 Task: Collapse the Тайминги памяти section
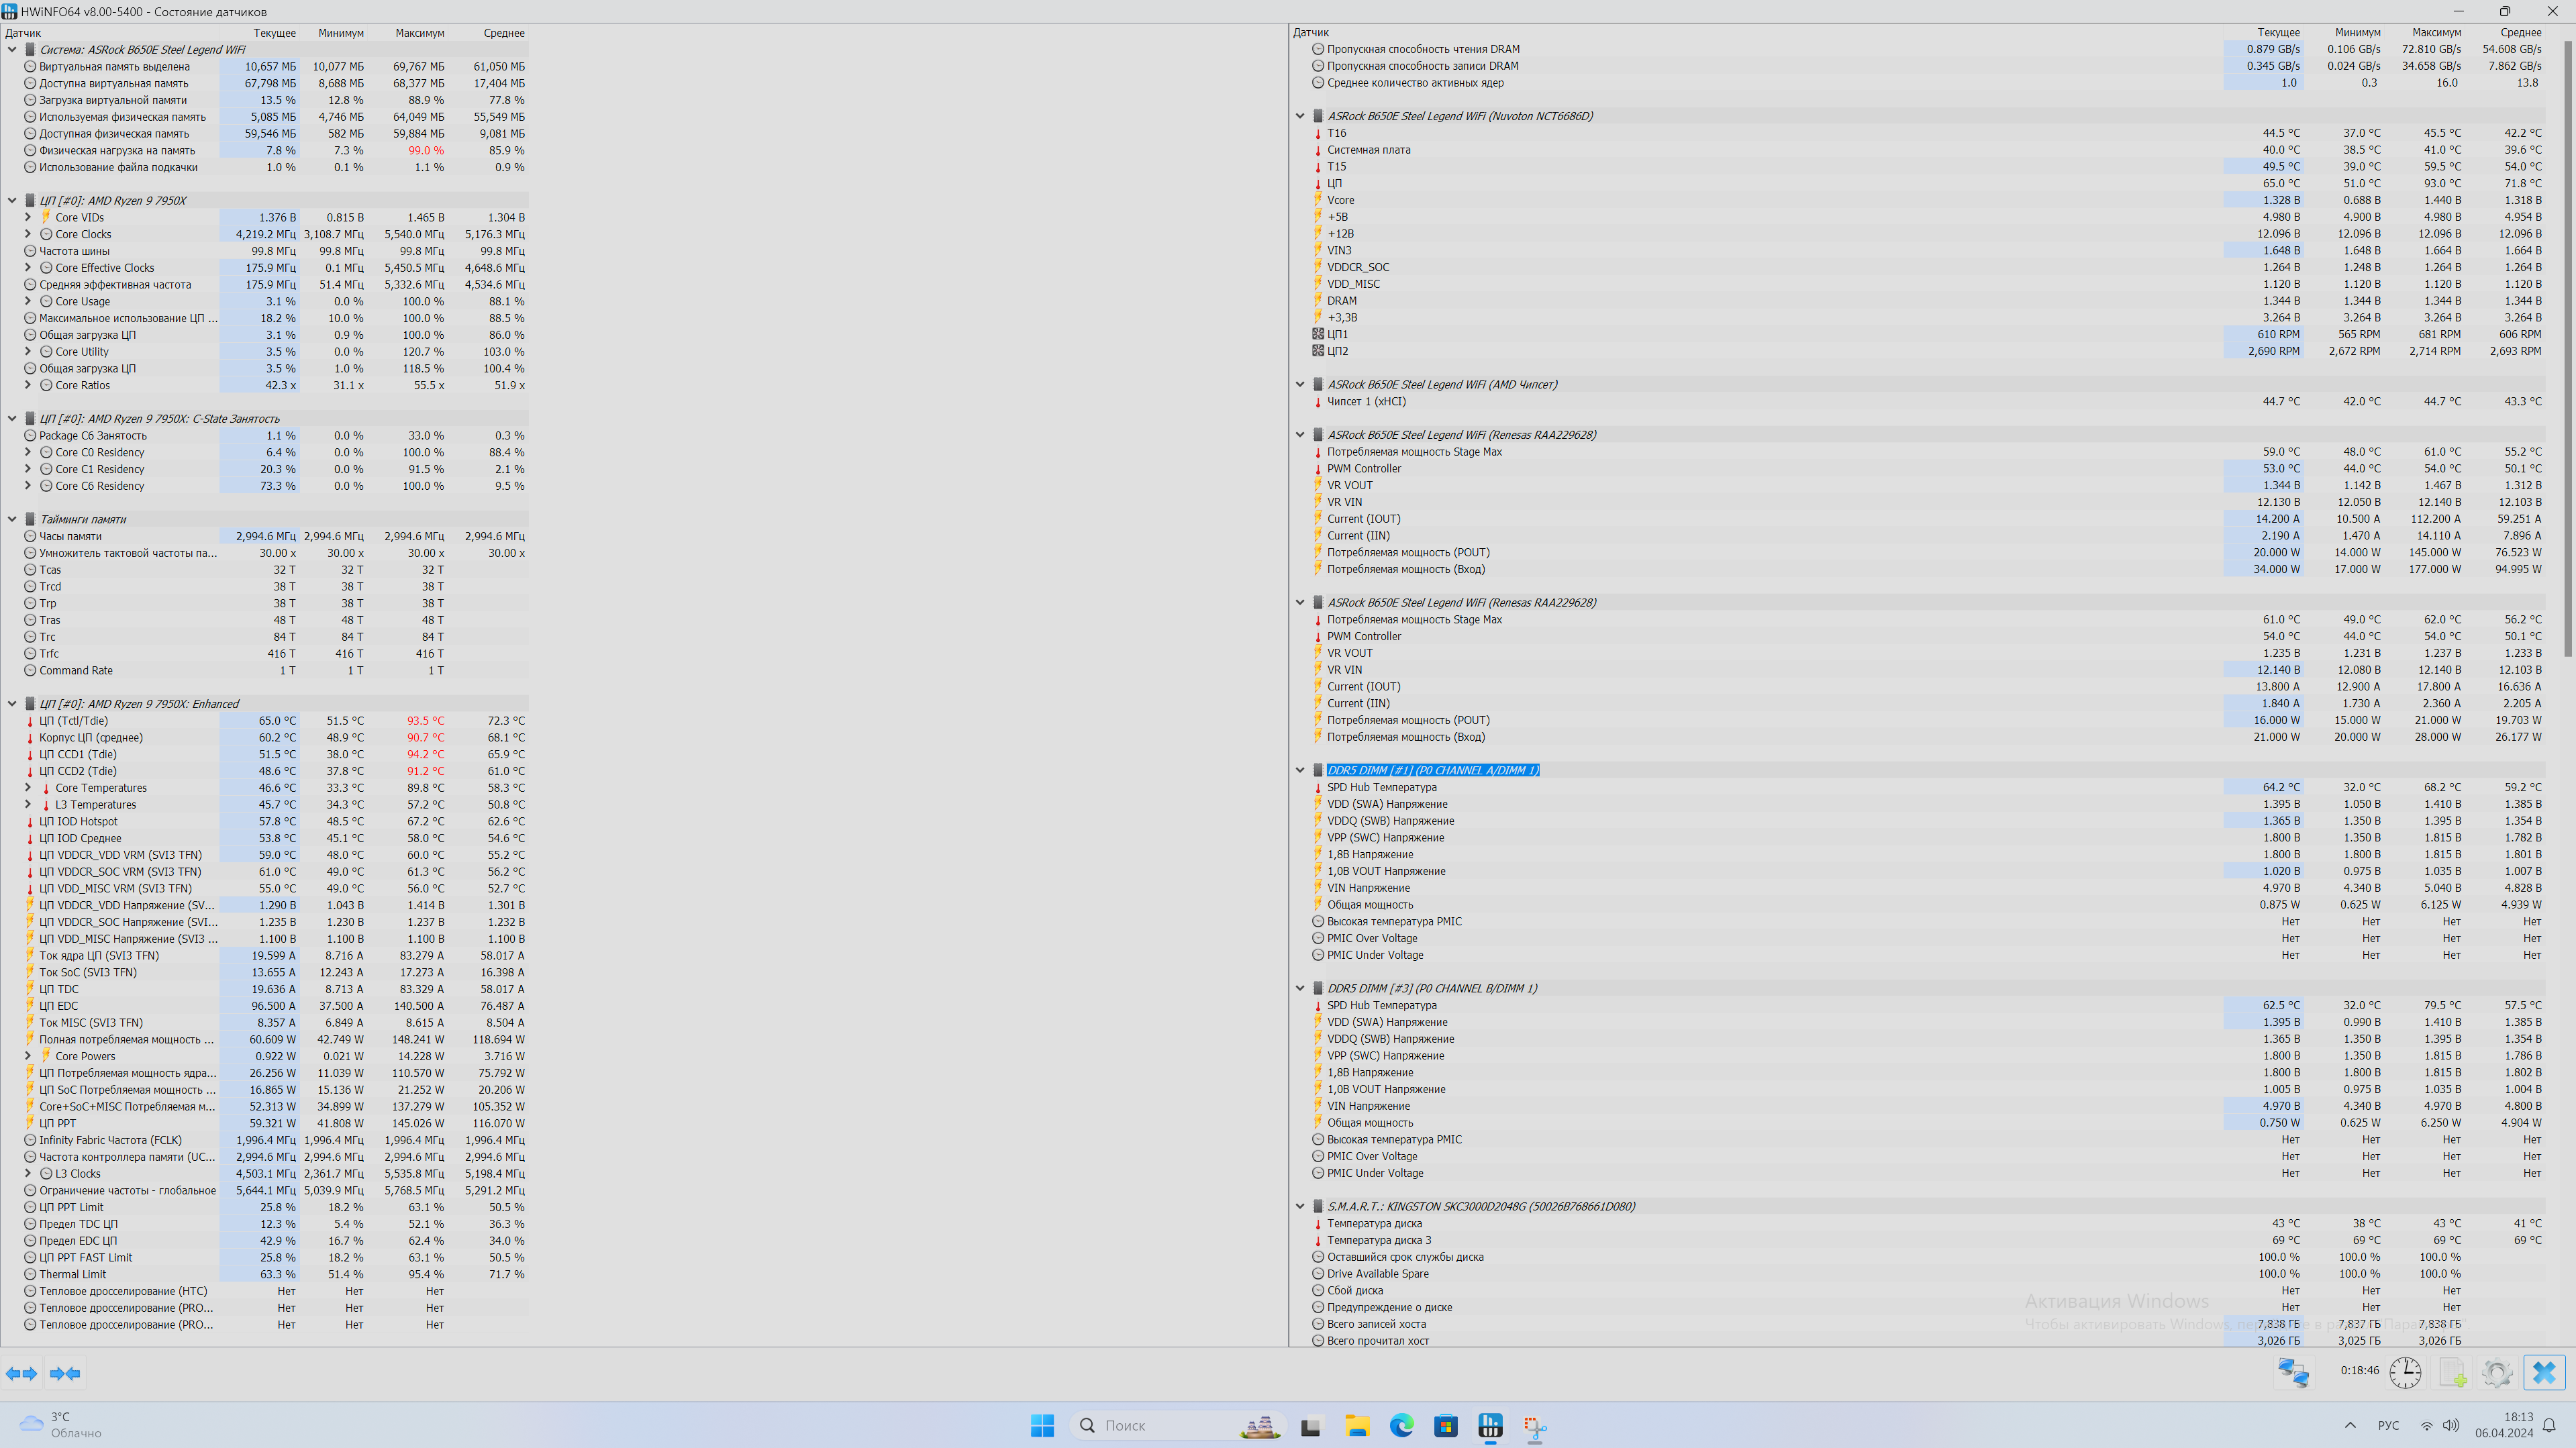[x=12, y=519]
